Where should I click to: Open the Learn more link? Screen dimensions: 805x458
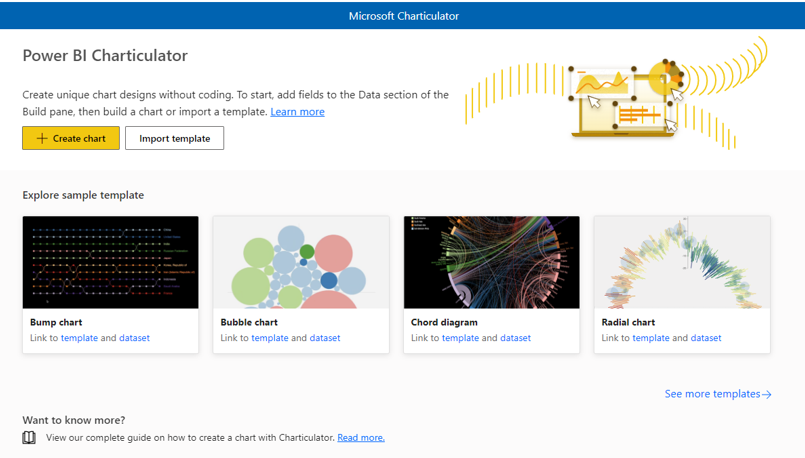[x=297, y=112]
